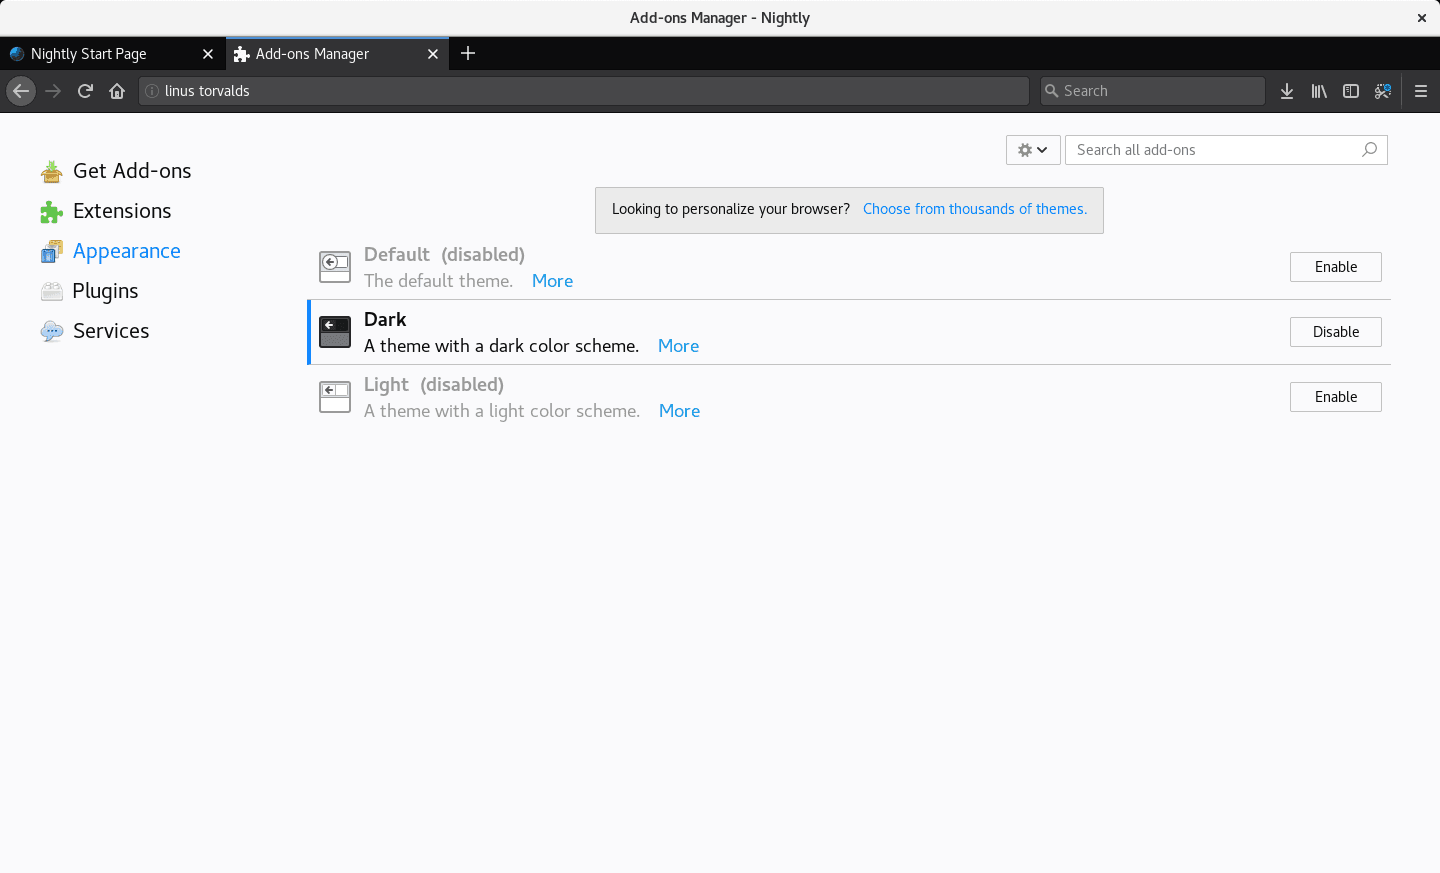Viewport: 1440px width, 873px height.
Task: Open the Get Add-ons category
Action: click(116, 171)
